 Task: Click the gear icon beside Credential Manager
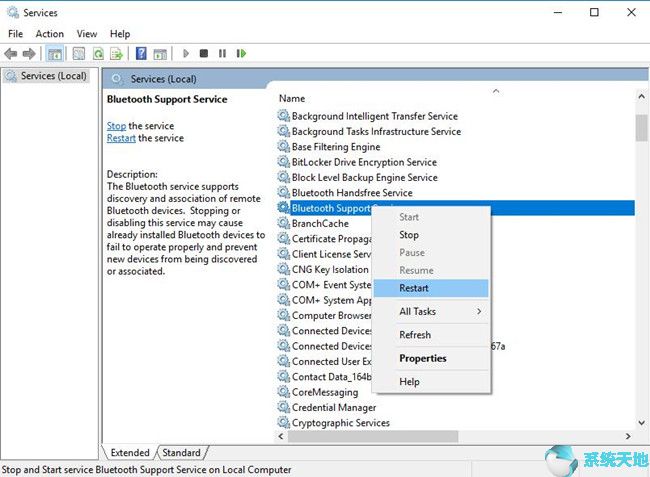click(x=284, y=407)
